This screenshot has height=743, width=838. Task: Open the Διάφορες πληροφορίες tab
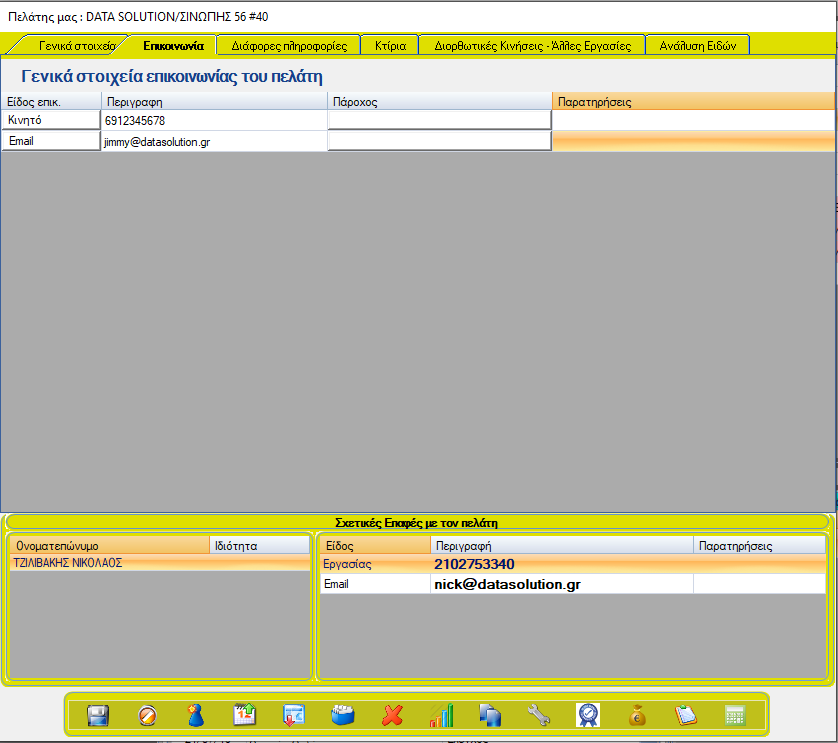tap(288, 46)
